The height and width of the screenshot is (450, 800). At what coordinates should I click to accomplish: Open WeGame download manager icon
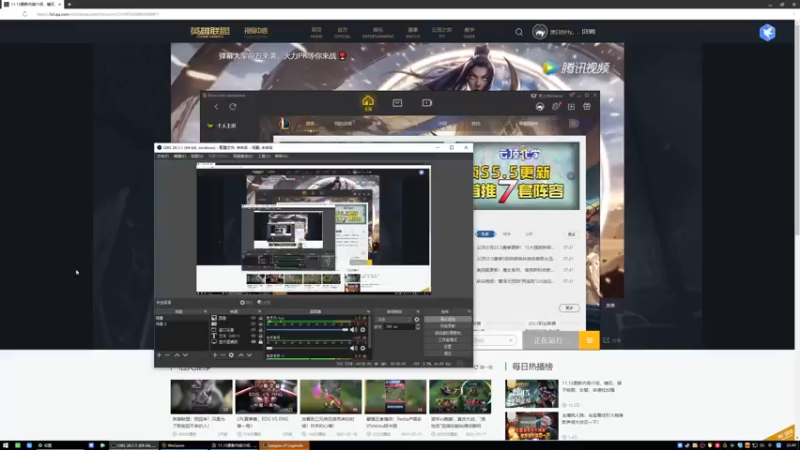pyautogui.click(x=571, y=107)
